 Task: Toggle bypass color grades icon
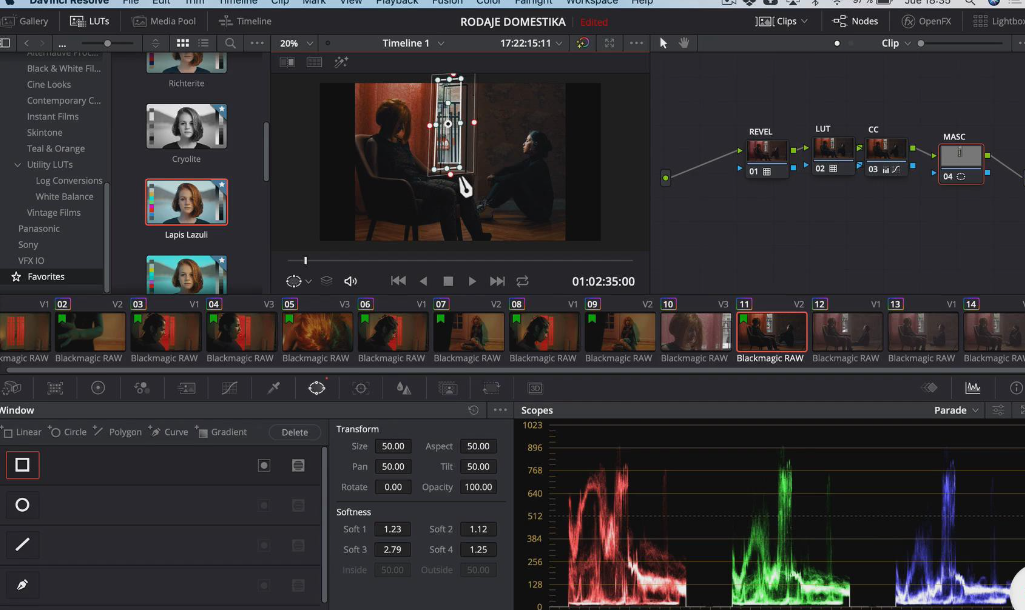coord(582,43)
